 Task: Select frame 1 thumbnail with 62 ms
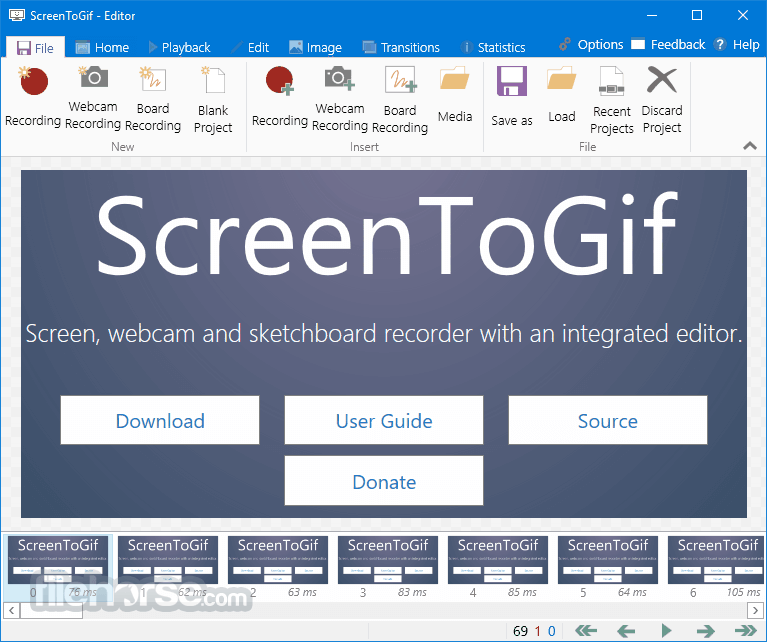[x=168, y=568]
